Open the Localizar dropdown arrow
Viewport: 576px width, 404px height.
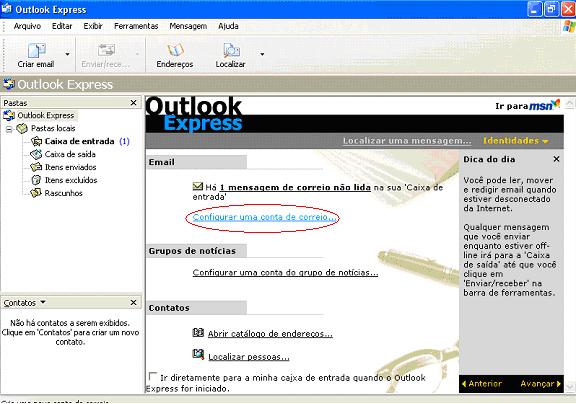click(262, 54)
